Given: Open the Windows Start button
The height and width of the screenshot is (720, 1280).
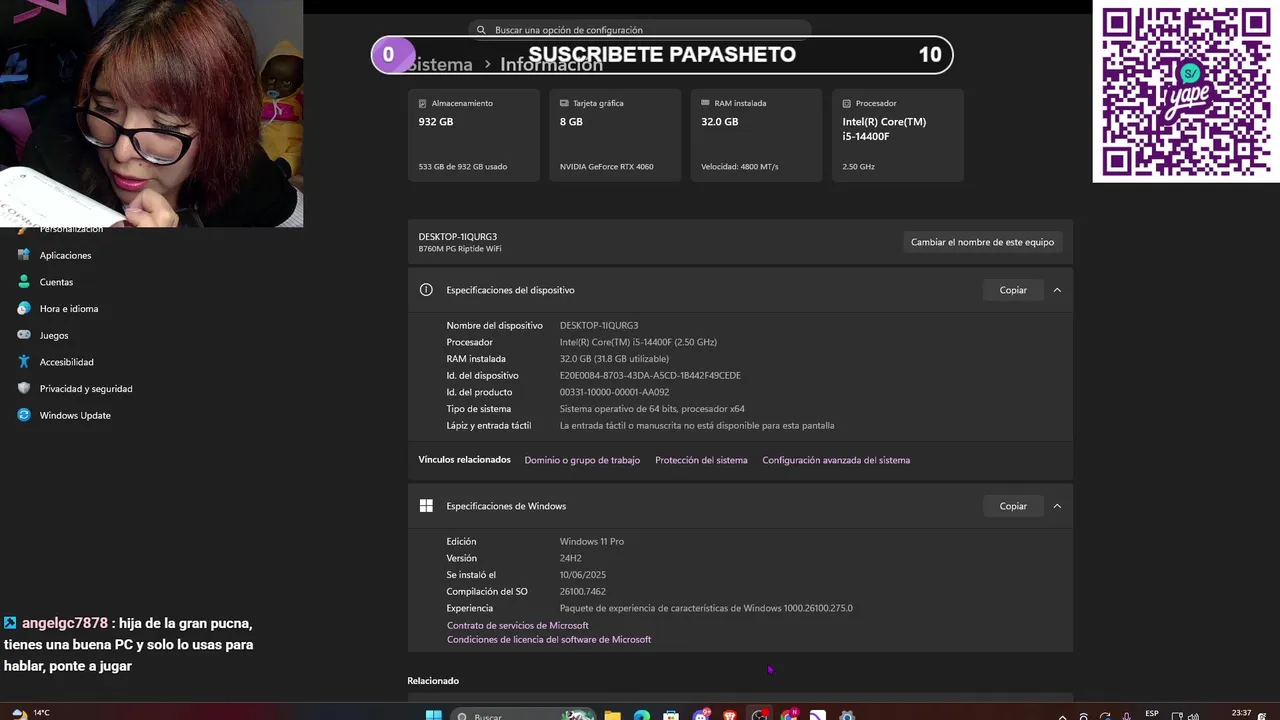Looking at the screenshot, I should [434, 714].
